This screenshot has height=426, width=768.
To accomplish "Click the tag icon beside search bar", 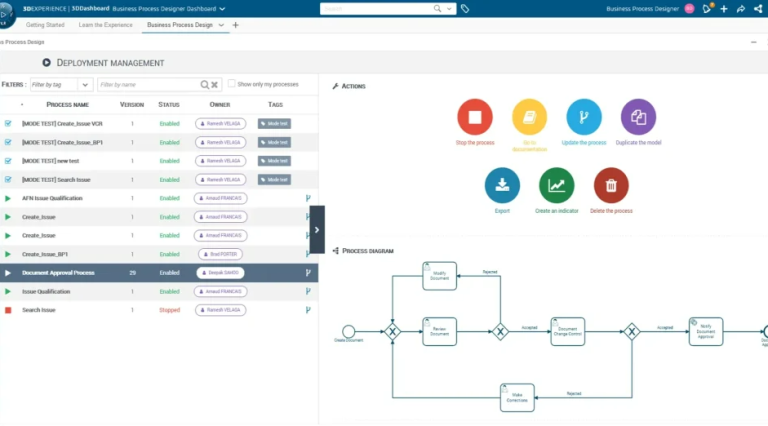I will tap(465, 9).
